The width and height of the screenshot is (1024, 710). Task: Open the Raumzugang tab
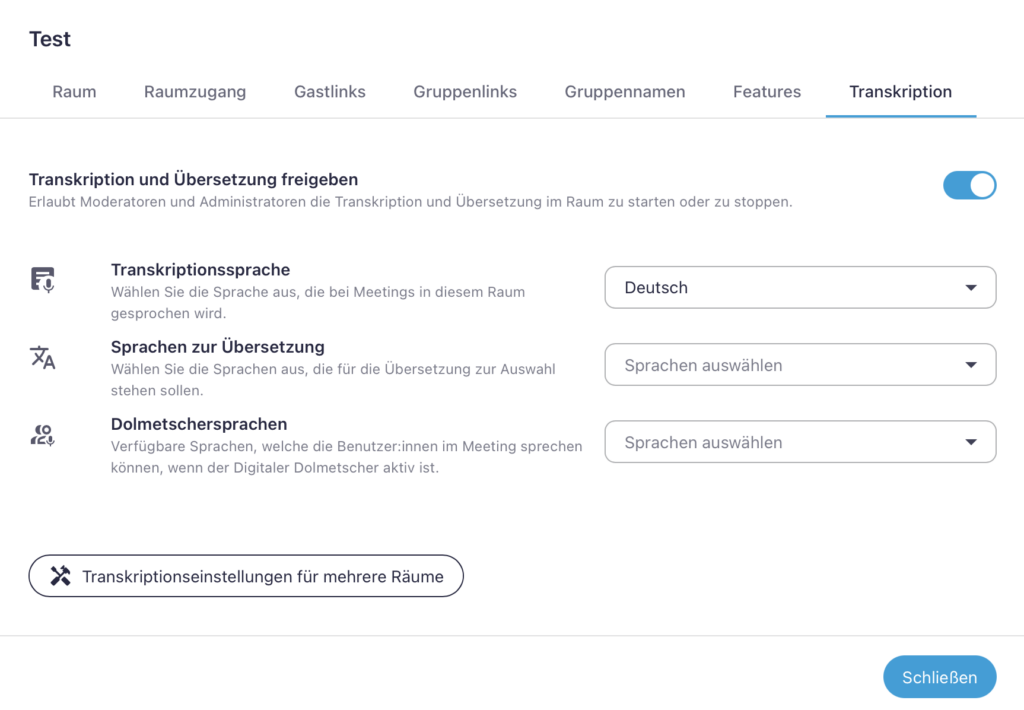click(194, 91)
